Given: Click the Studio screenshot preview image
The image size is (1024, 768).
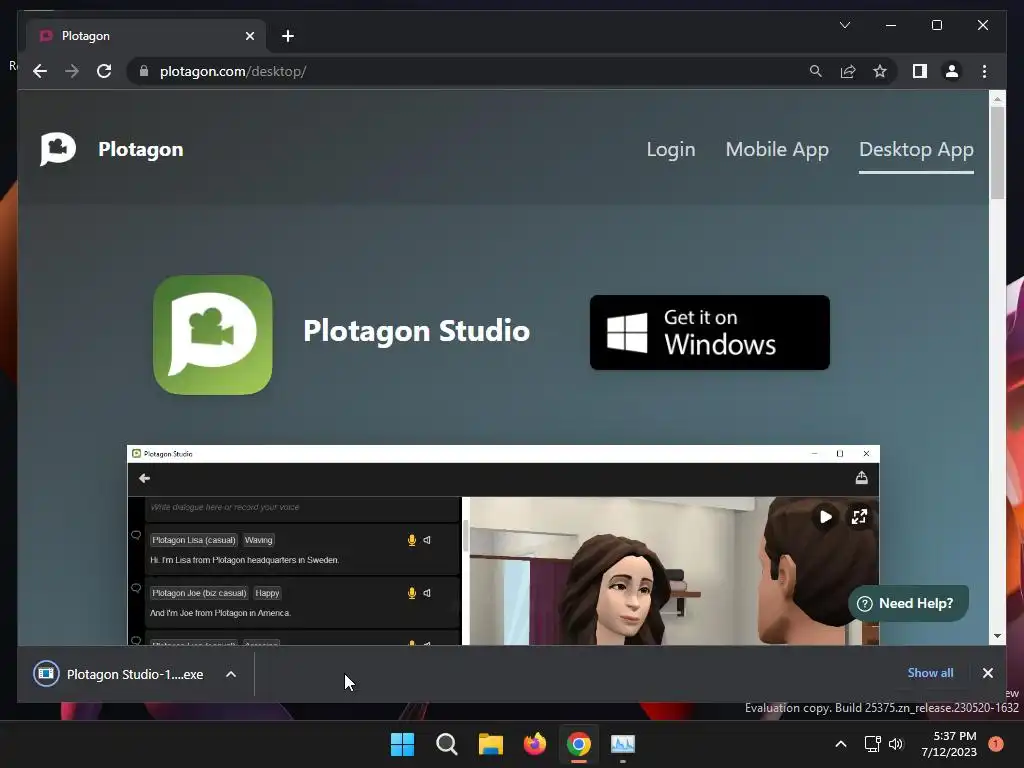Looking at the screenshot, I should tap(503, 545).
